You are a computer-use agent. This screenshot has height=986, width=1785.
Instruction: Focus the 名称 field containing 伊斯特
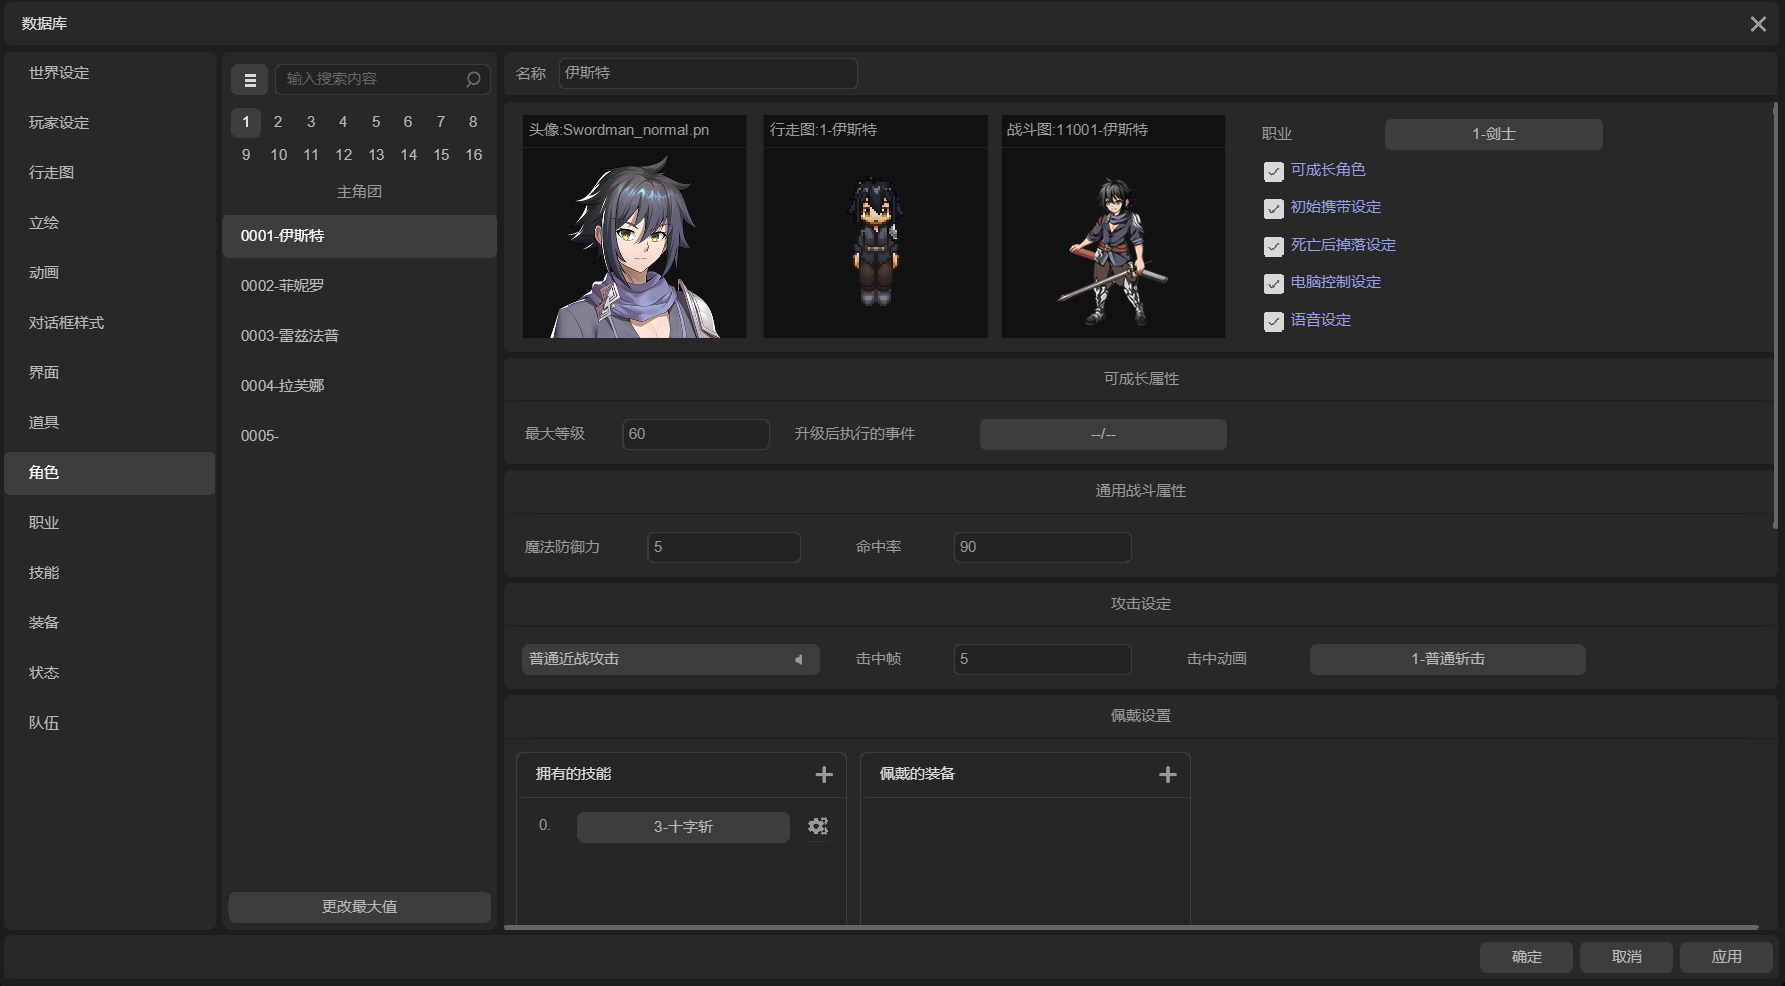click(x=708, y=73)
